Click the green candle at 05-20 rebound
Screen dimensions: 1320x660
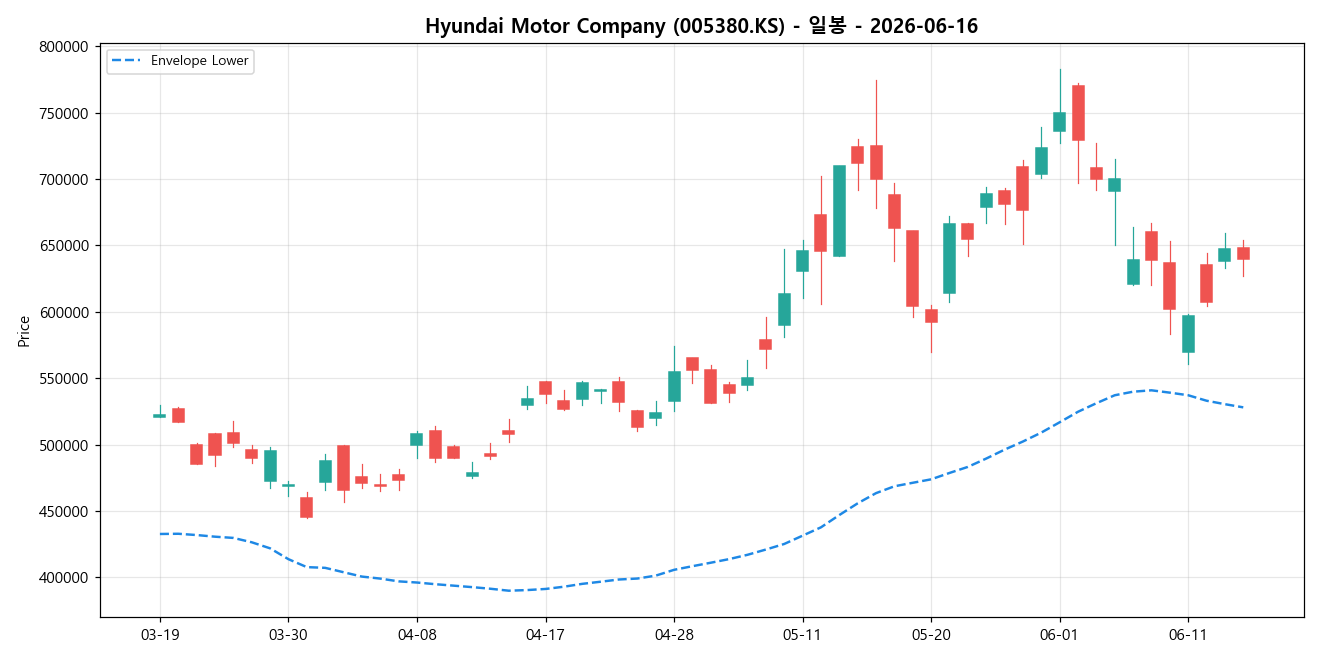[949, 258]
